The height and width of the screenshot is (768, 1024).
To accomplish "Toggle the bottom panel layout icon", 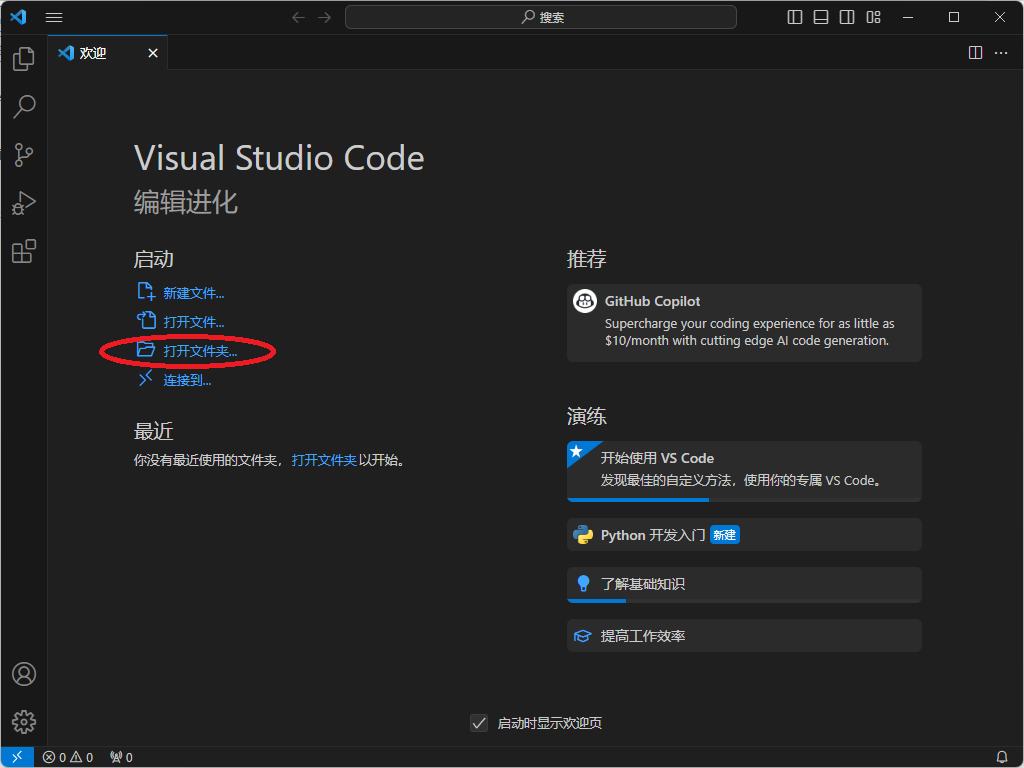I will [821, 18].
